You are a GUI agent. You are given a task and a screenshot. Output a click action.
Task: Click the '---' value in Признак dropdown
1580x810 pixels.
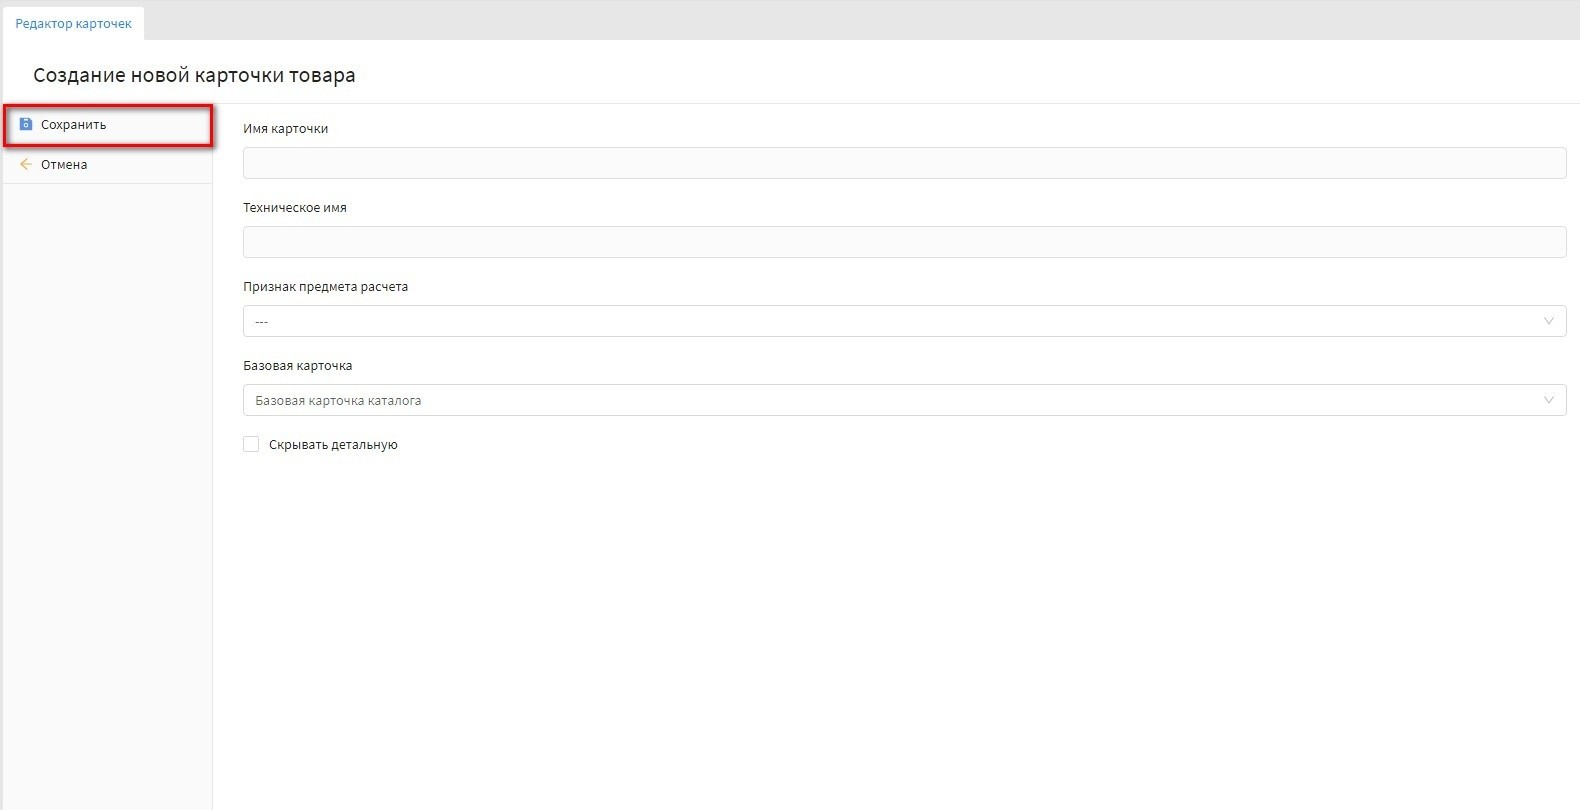coord(261,322)
